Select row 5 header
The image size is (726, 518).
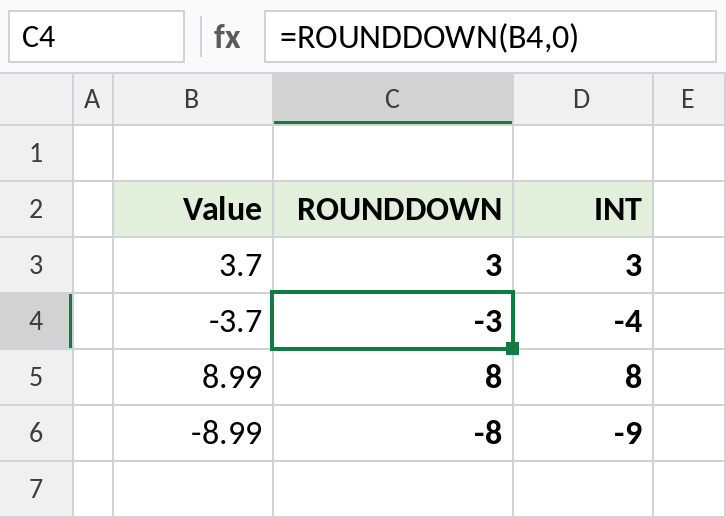(x=36, y=377)
